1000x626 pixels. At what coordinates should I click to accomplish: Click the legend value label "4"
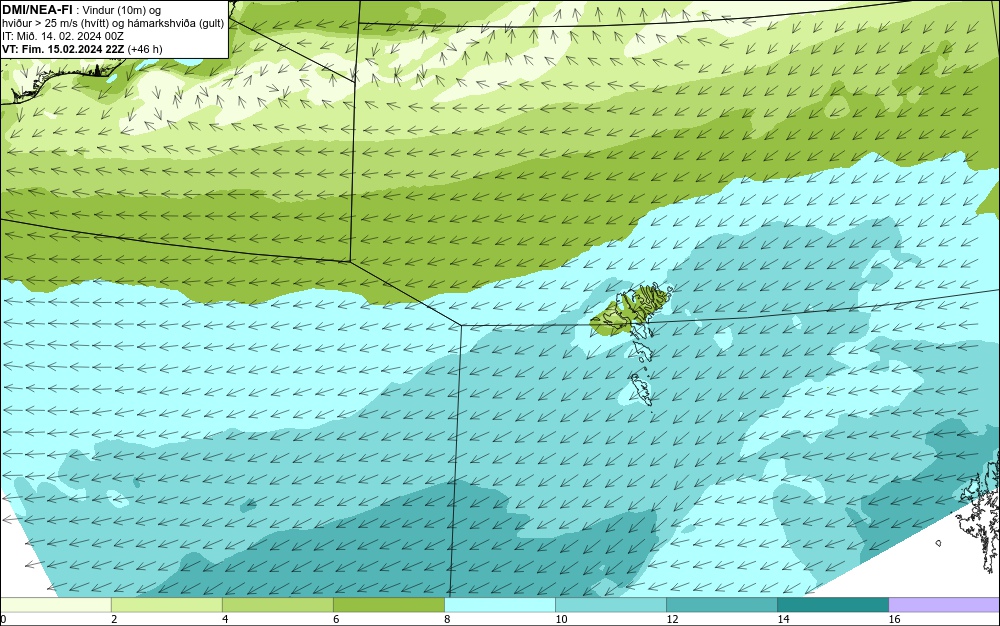click(x=225, y=619)
